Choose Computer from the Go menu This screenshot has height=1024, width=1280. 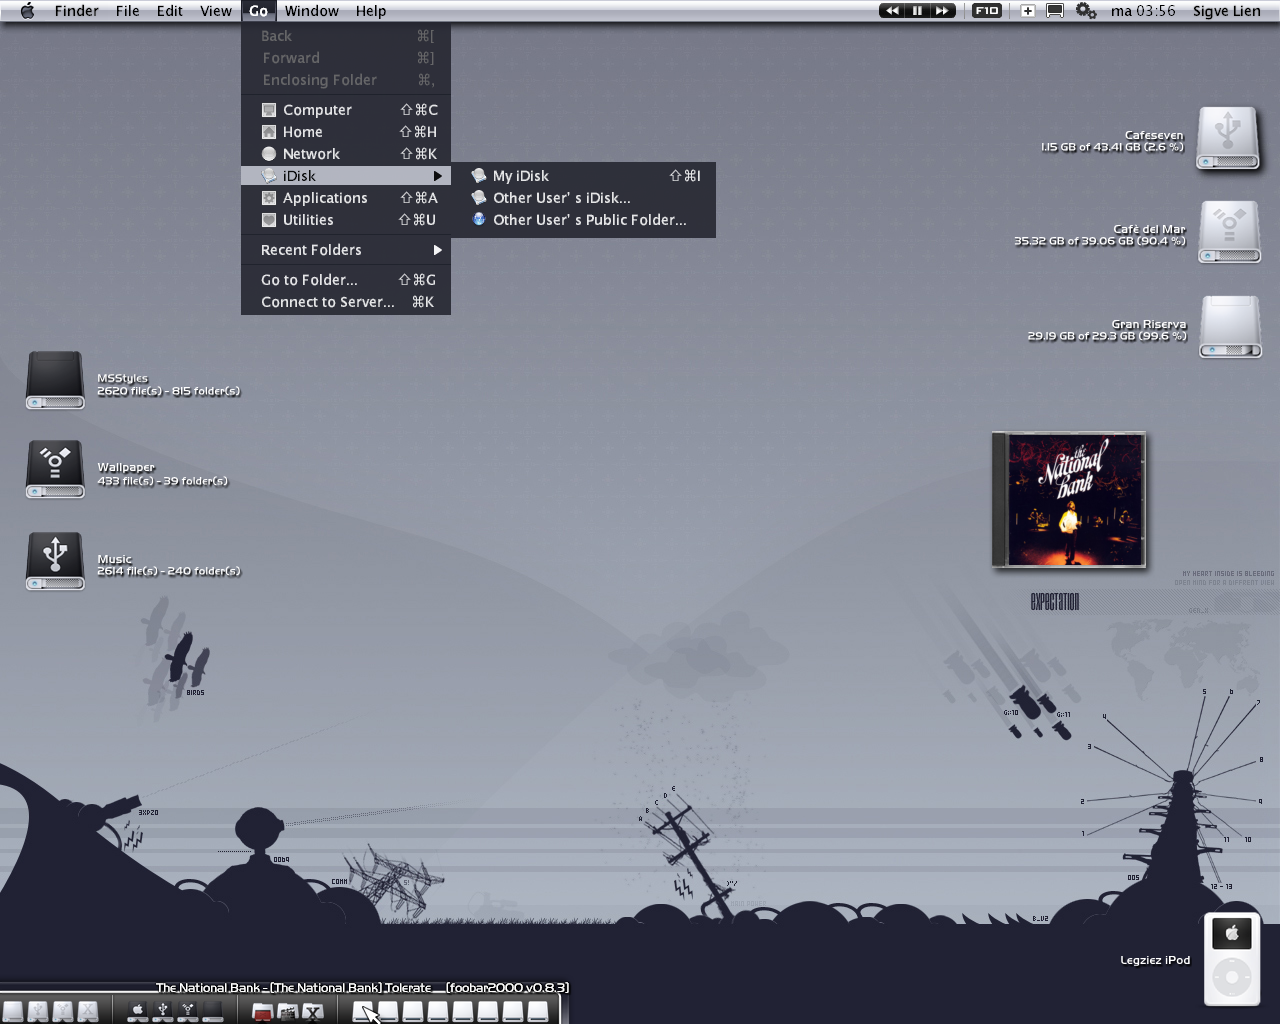pyautogui.click(x=346, y=110)
